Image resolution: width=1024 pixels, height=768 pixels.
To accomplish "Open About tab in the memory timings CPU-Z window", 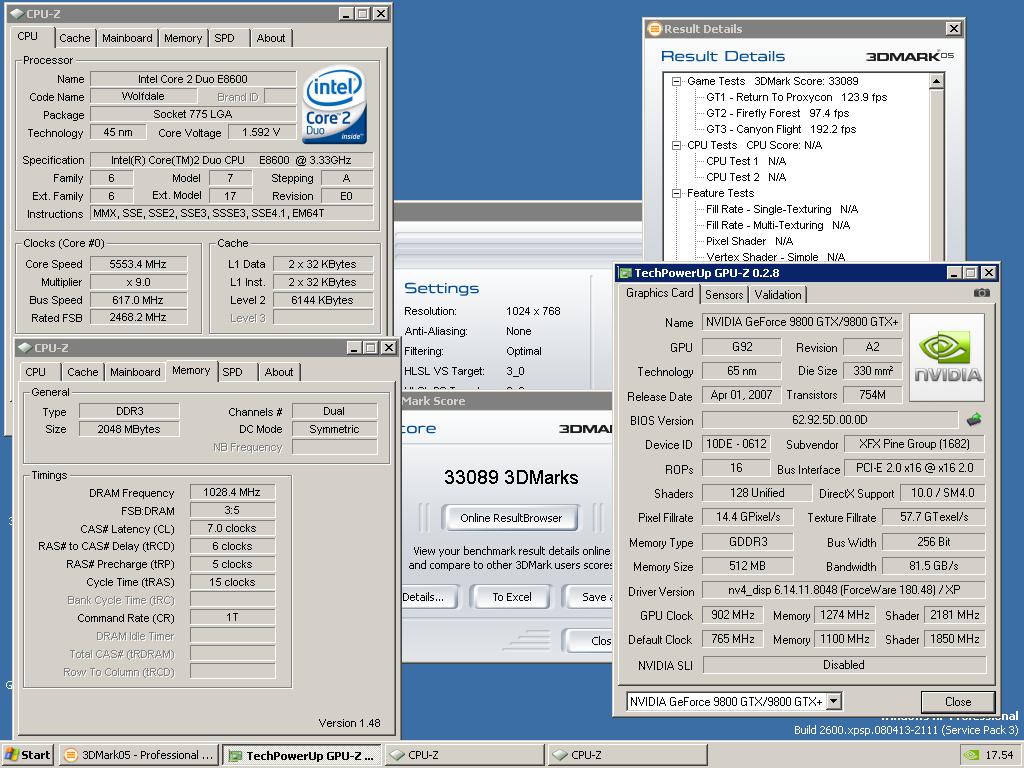I will 279,372.
